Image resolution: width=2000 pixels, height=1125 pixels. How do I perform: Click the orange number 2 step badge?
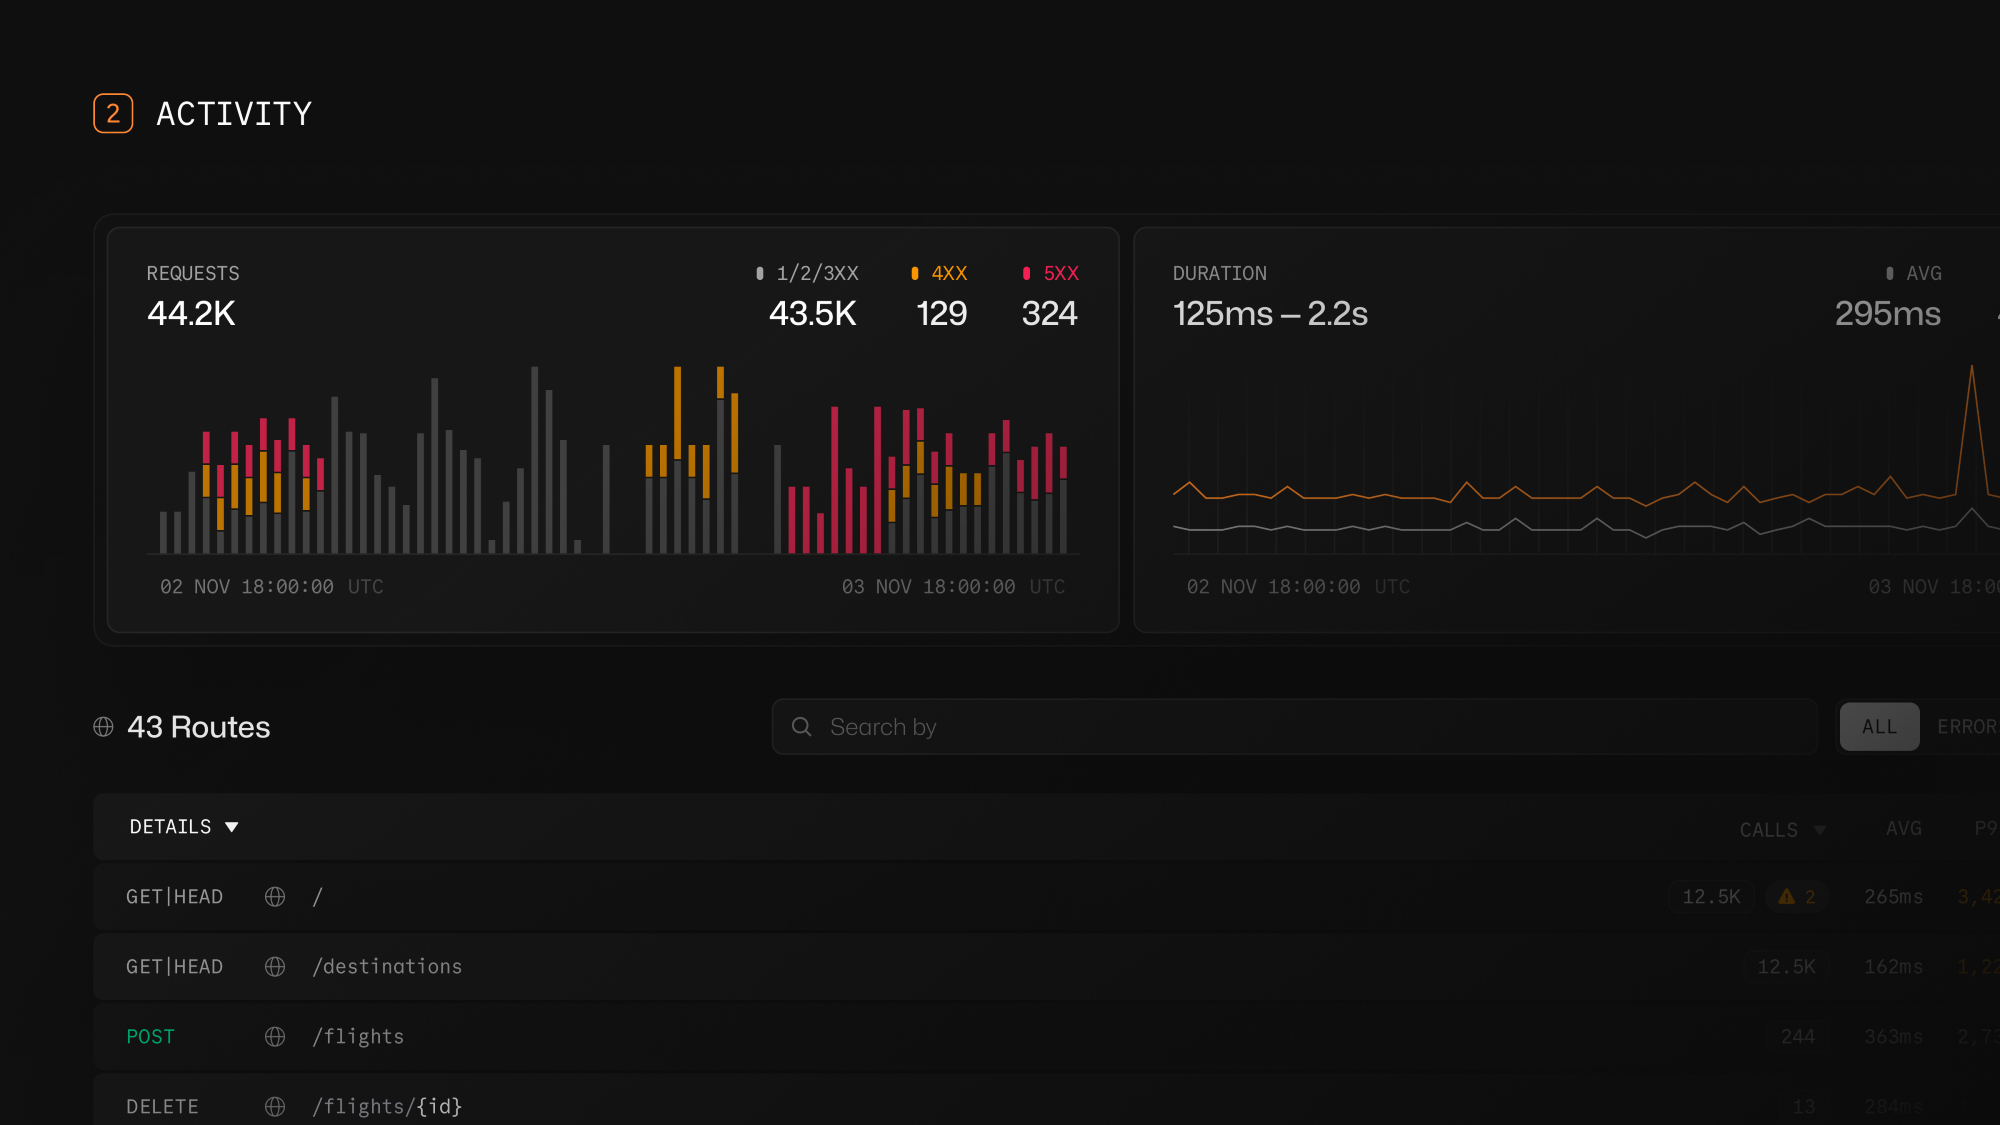point(113,114)
